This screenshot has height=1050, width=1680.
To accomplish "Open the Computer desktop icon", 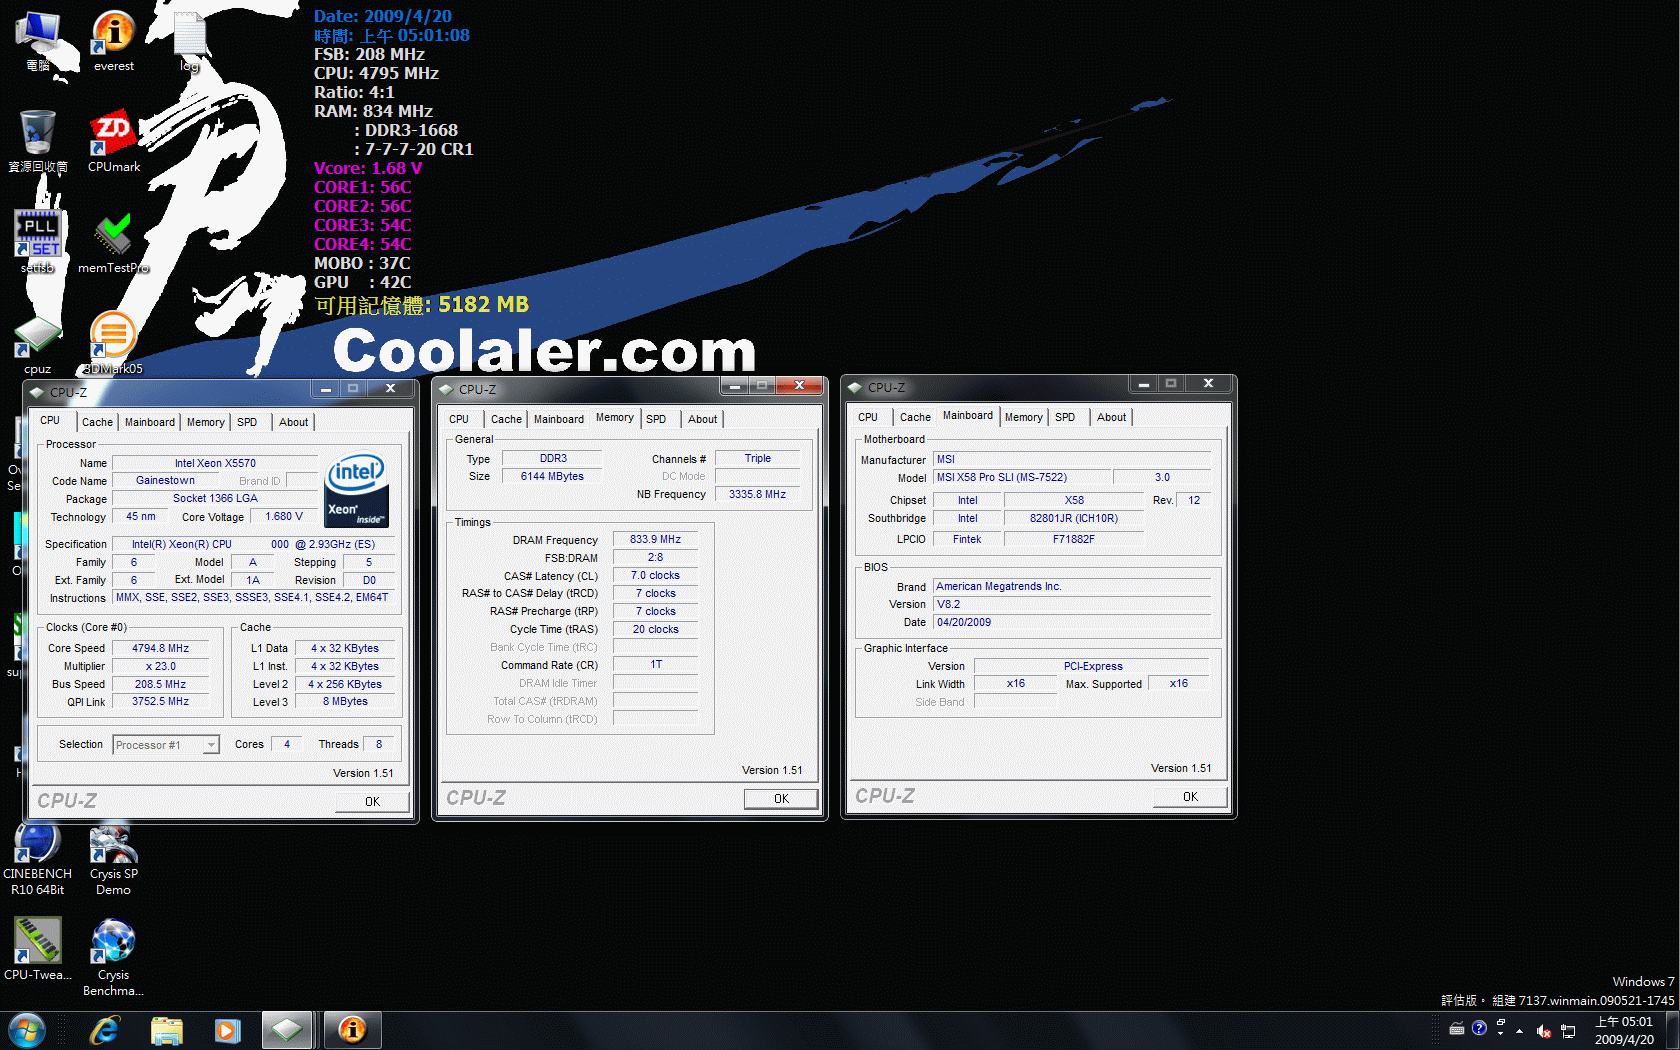I will coord(38,40).
